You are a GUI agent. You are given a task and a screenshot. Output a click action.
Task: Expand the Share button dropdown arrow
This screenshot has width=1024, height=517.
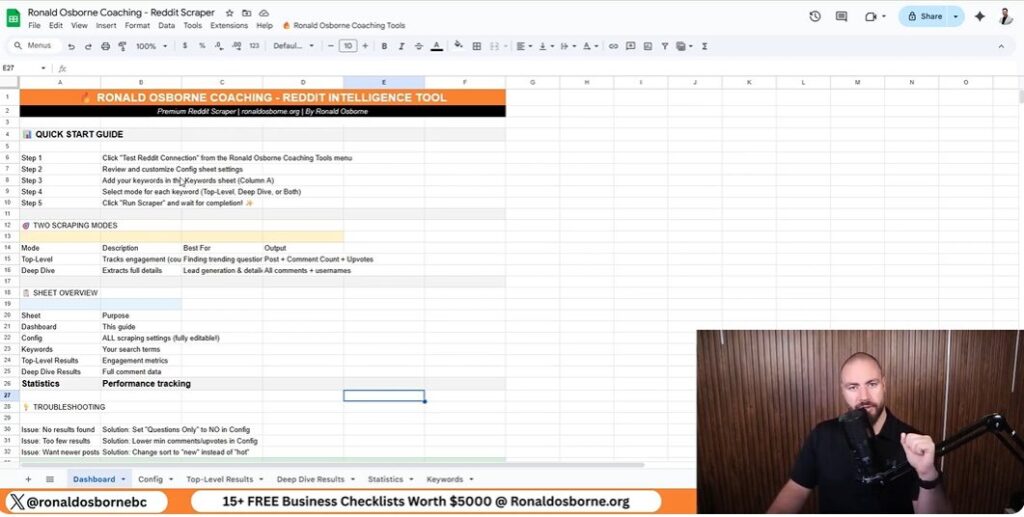click(955, 16)
